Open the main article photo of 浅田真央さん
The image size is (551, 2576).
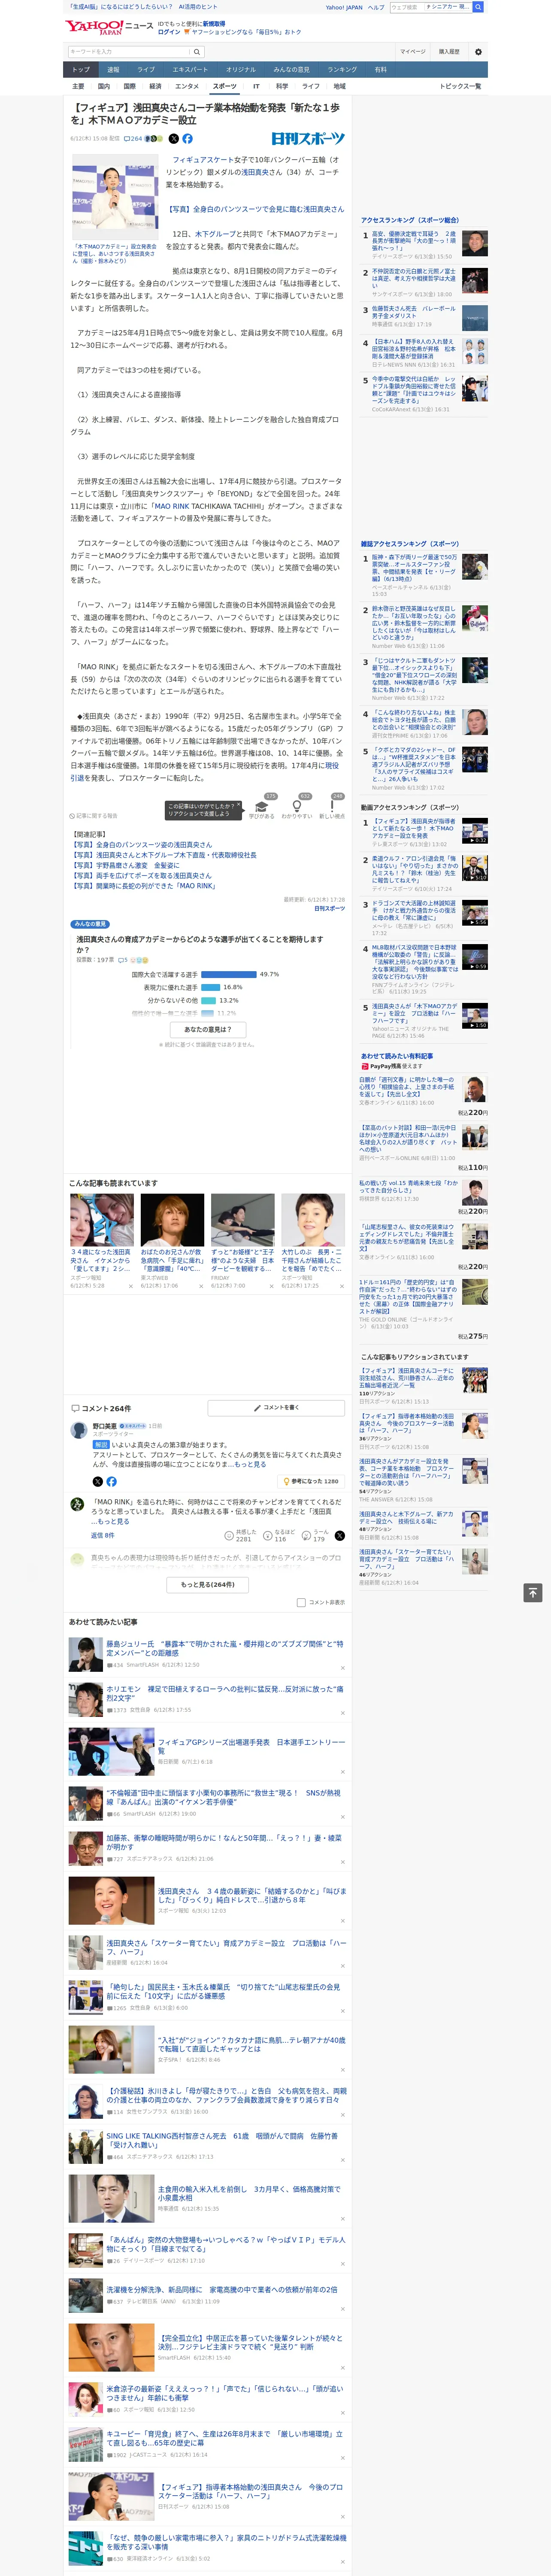(x=114, y=198)
